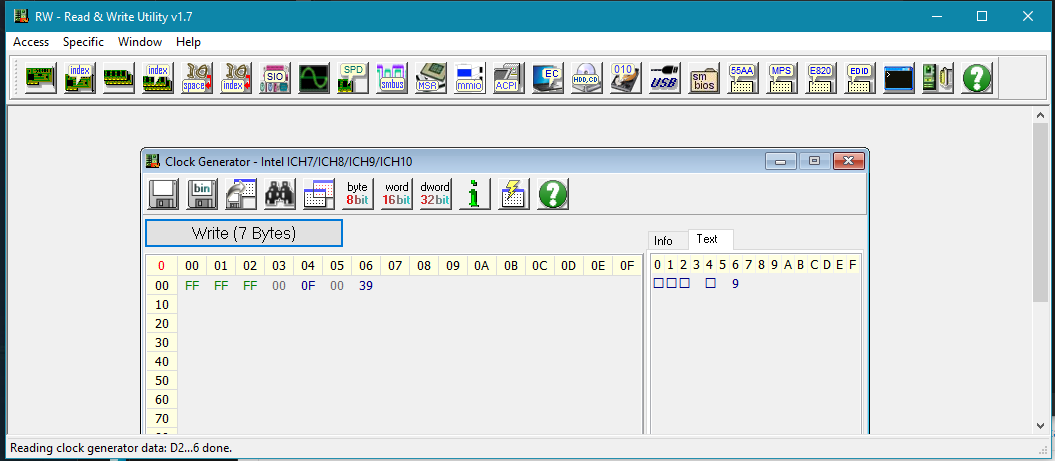Open the MMIO icon
The width and height of the screenshot is (1055, 461).
click(x=470, y=78)
